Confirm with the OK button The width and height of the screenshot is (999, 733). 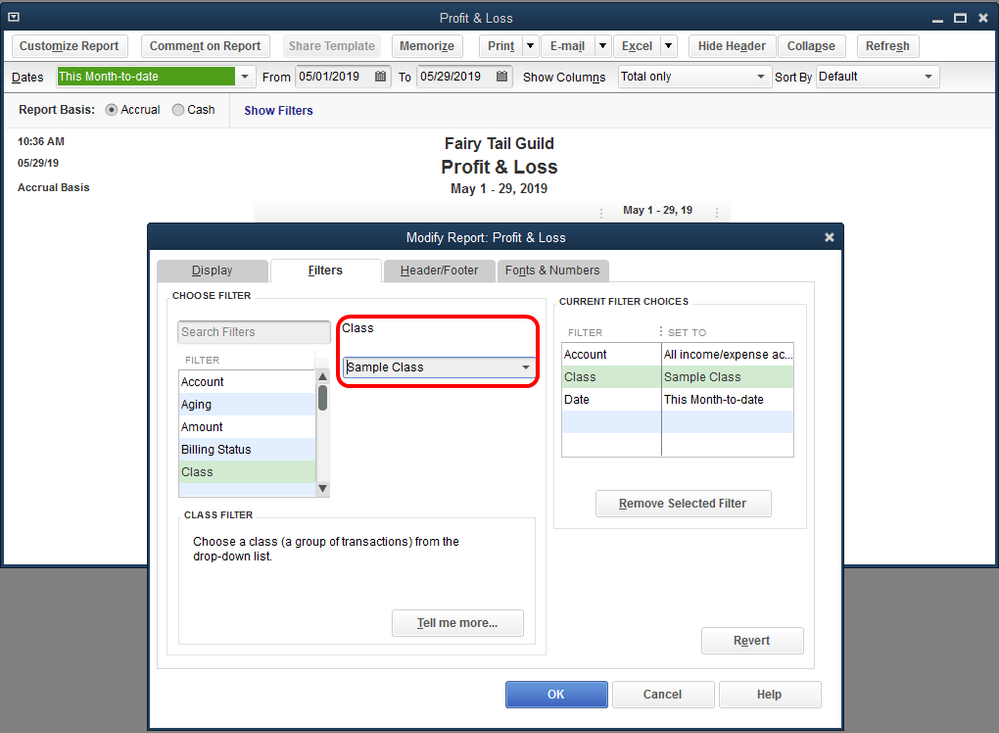(x=556, y=694)
